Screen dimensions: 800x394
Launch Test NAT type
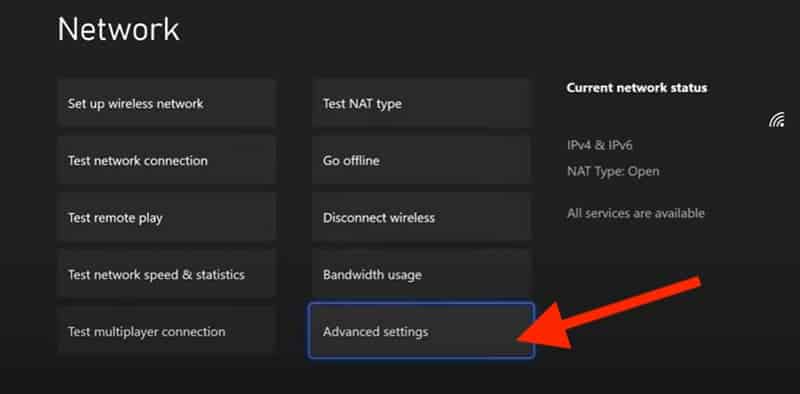click(x=421, y=104)
